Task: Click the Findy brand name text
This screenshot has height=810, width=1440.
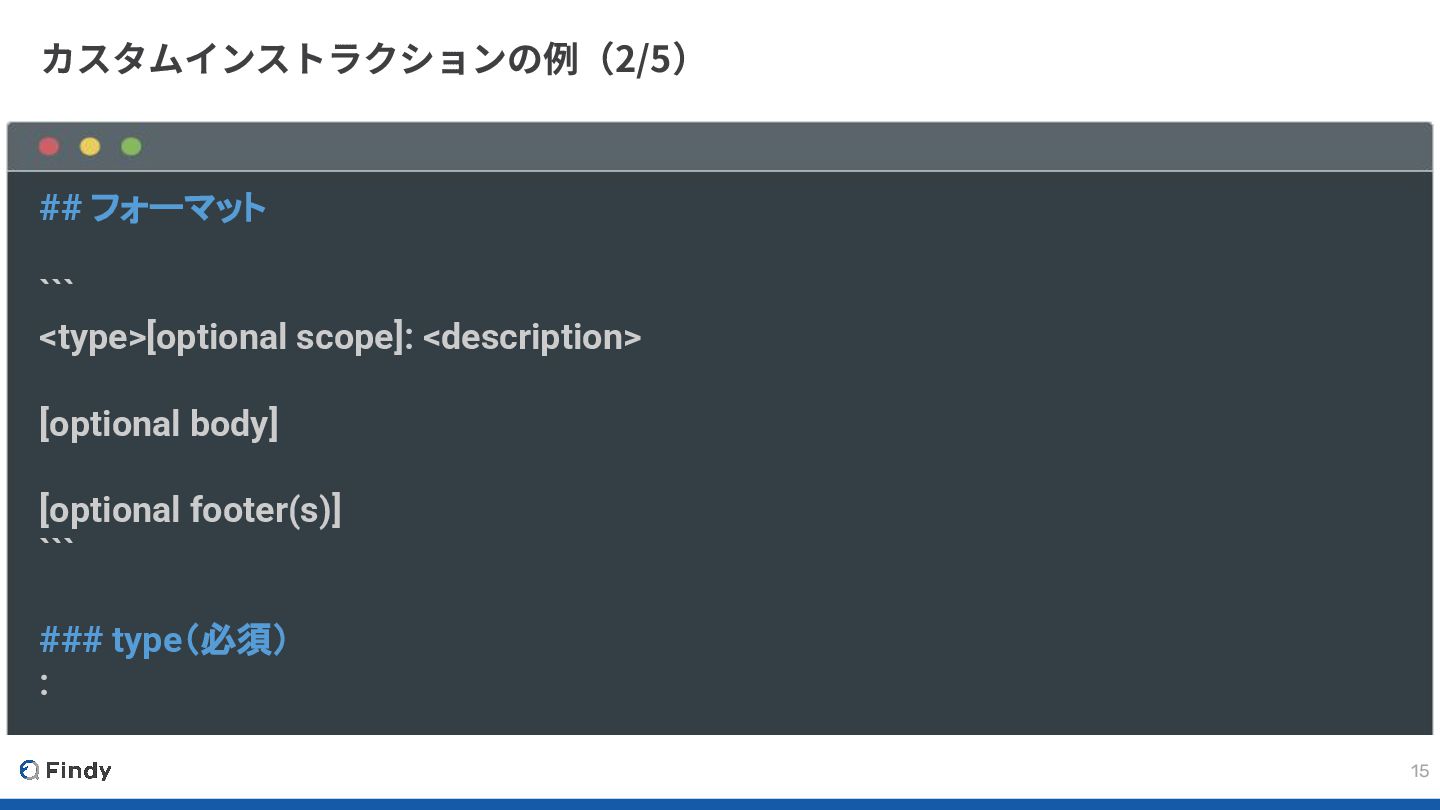Action: click(x=78, y=770)
